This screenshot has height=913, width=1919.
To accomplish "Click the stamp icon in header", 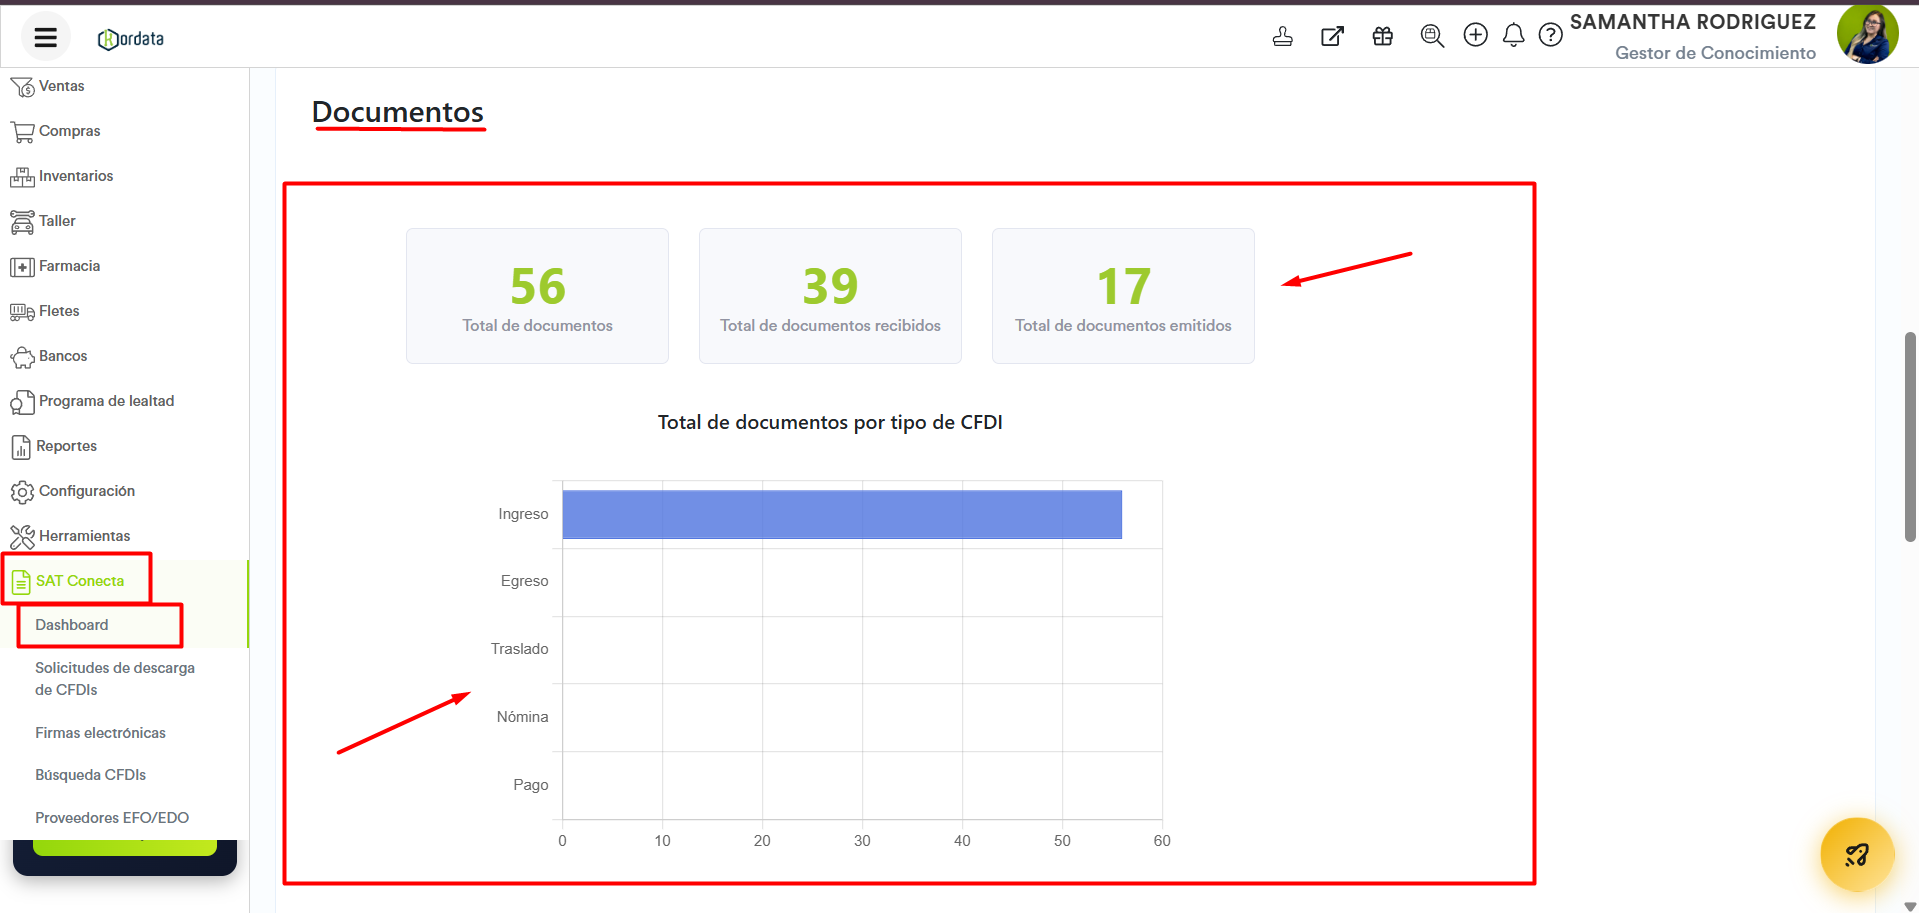I will tap(1282, 37).
